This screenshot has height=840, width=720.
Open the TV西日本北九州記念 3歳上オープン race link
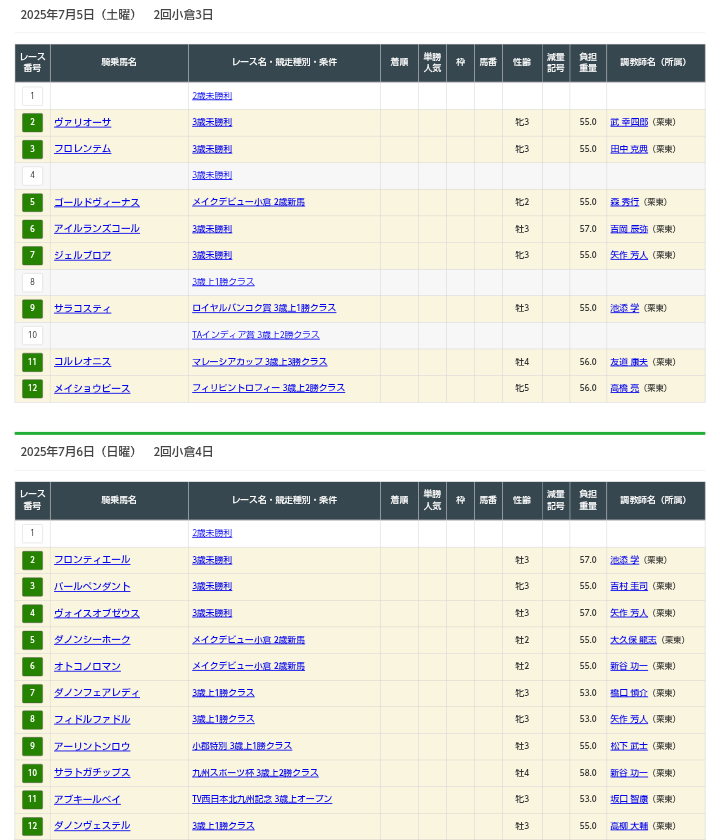coord(262,799)
